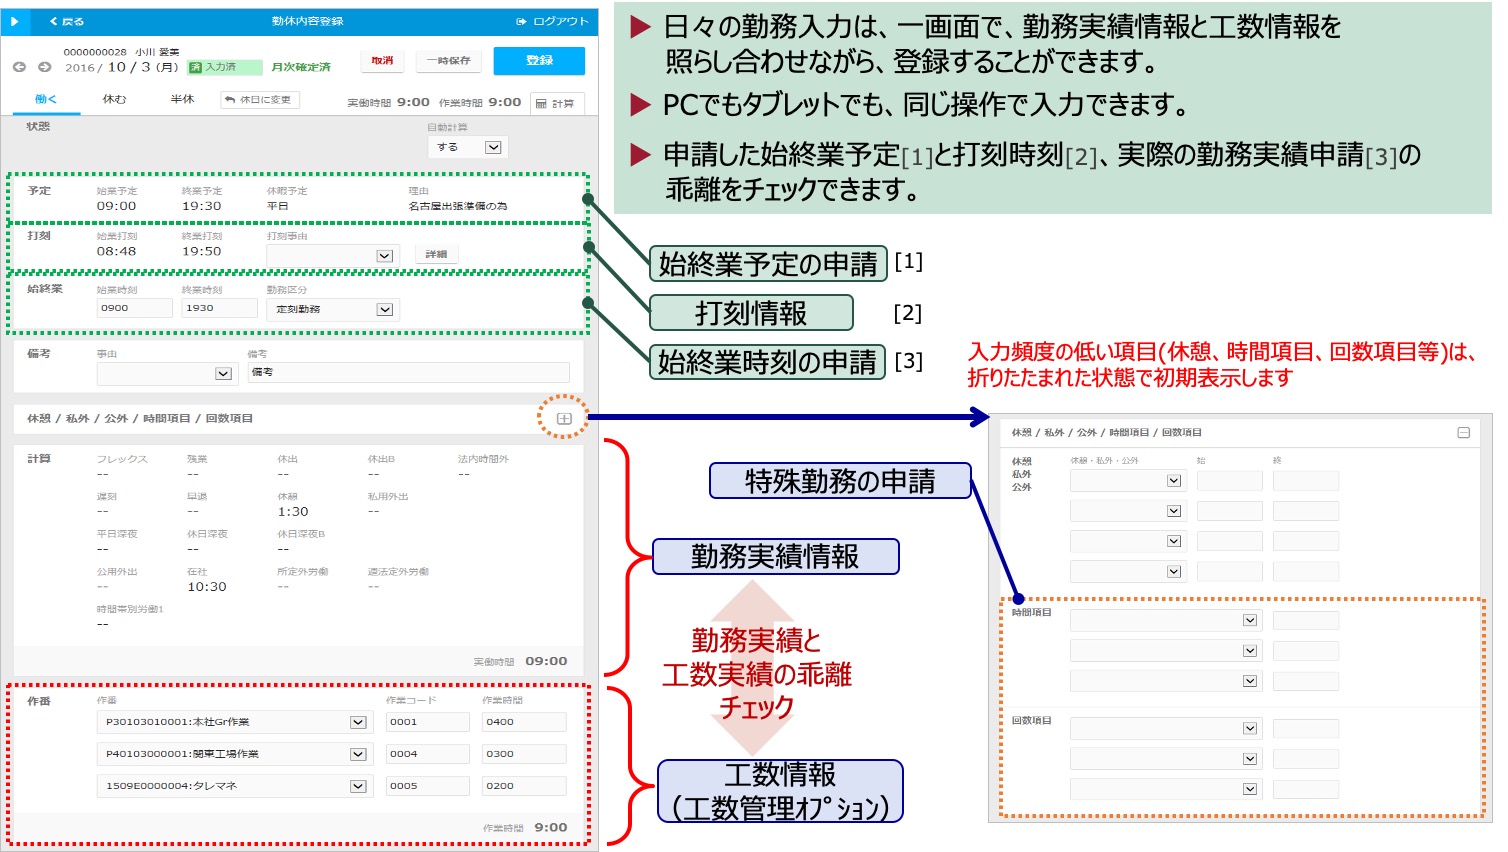The height and width of the screenshot is (852, 1508).
Task: Open the 事由 dropdown in 備考 section
Action: (167, 373)
